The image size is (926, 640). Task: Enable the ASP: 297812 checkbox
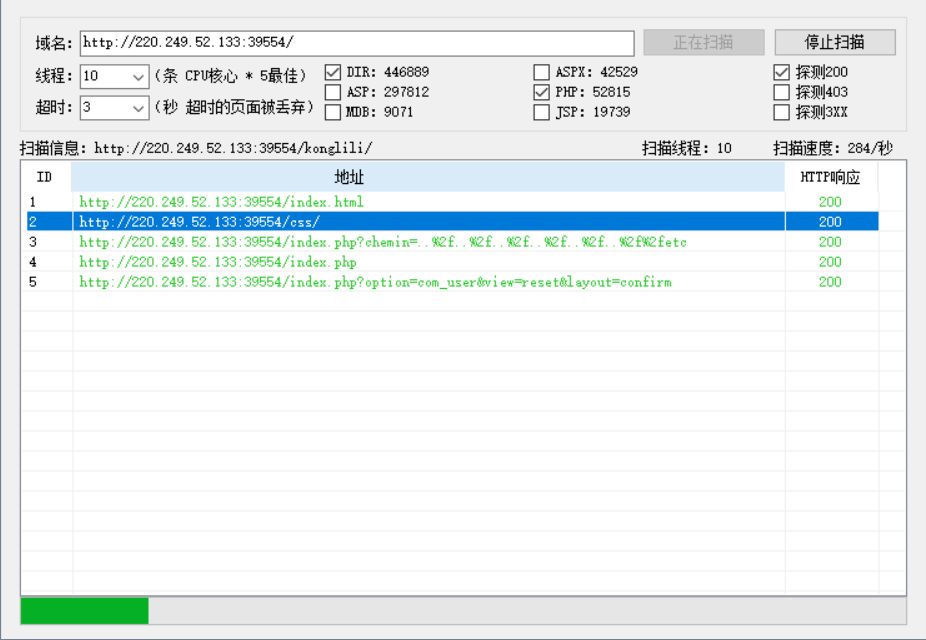pyautogui.click(x=331, y=91)
